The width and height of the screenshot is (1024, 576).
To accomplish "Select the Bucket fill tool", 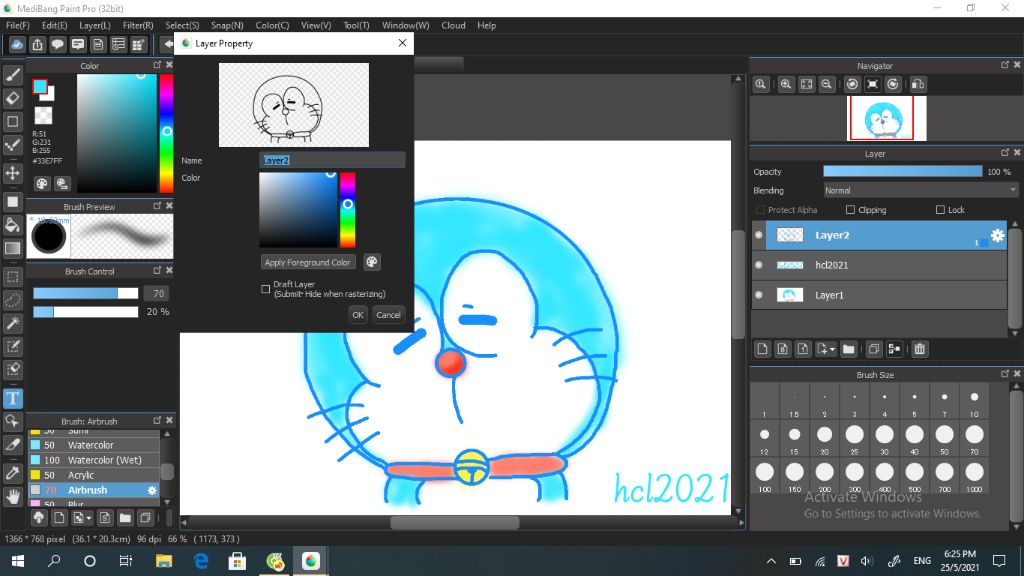I will coord(12,225).
